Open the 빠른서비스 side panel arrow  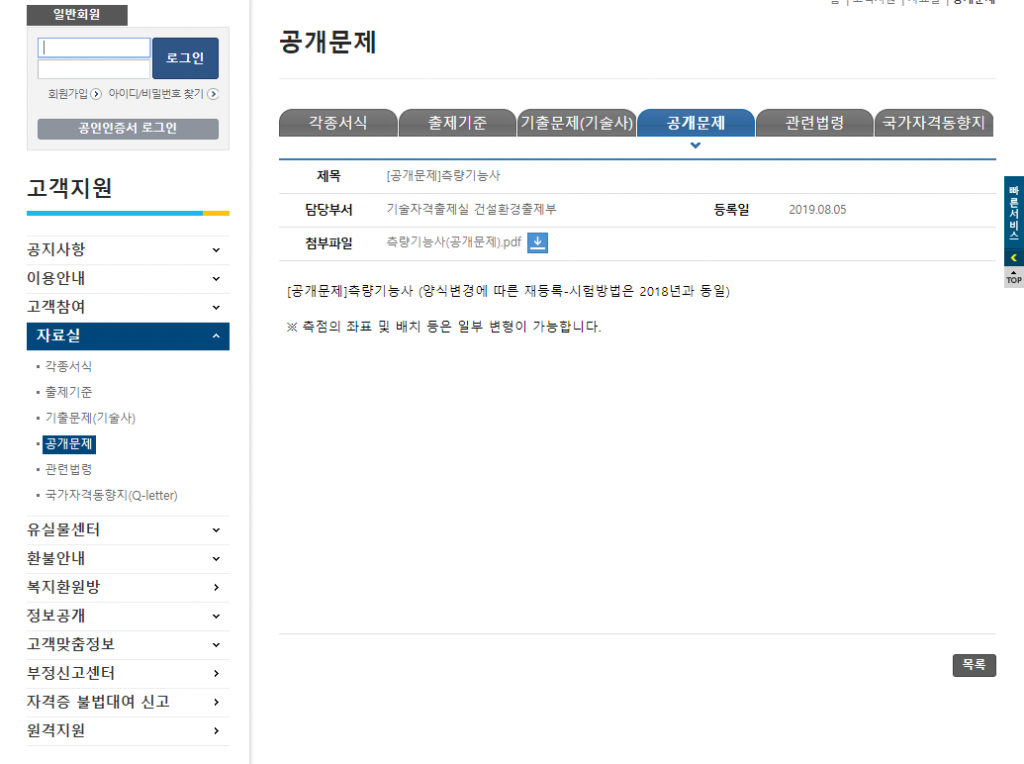[1013, 258]
